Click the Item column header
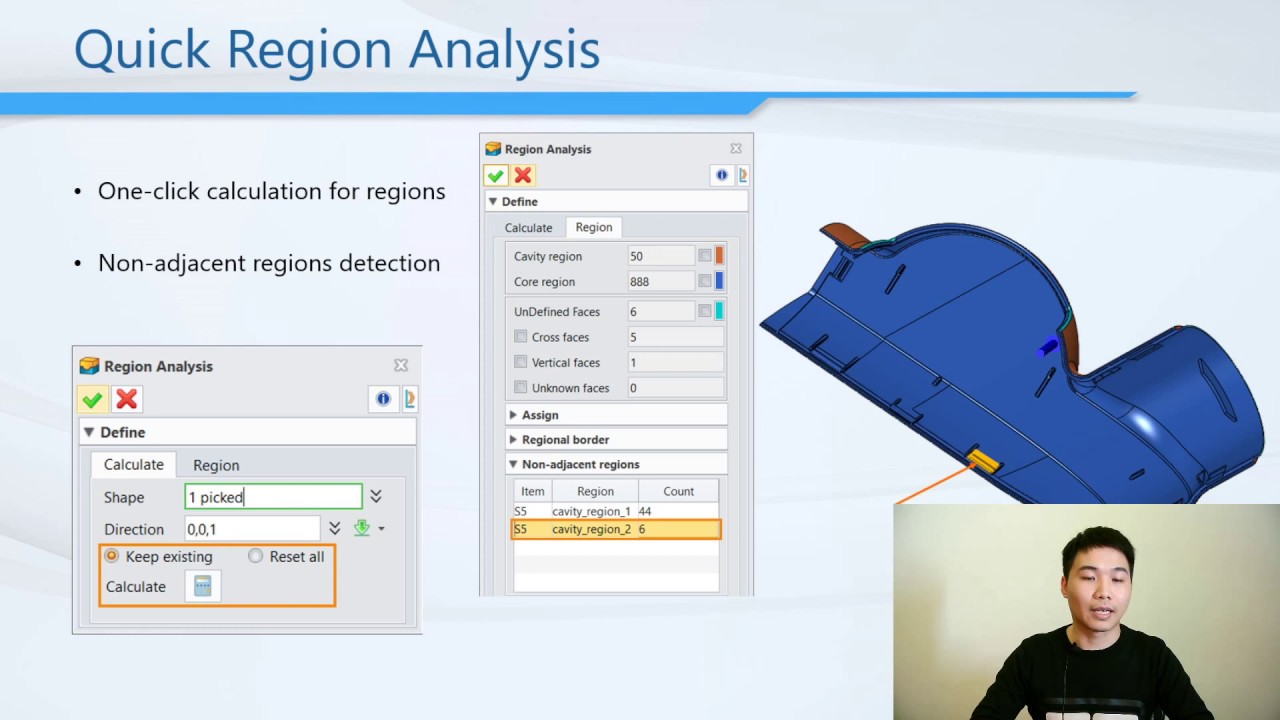This screenshot has width=1280, height=720. tap(532, 491)
